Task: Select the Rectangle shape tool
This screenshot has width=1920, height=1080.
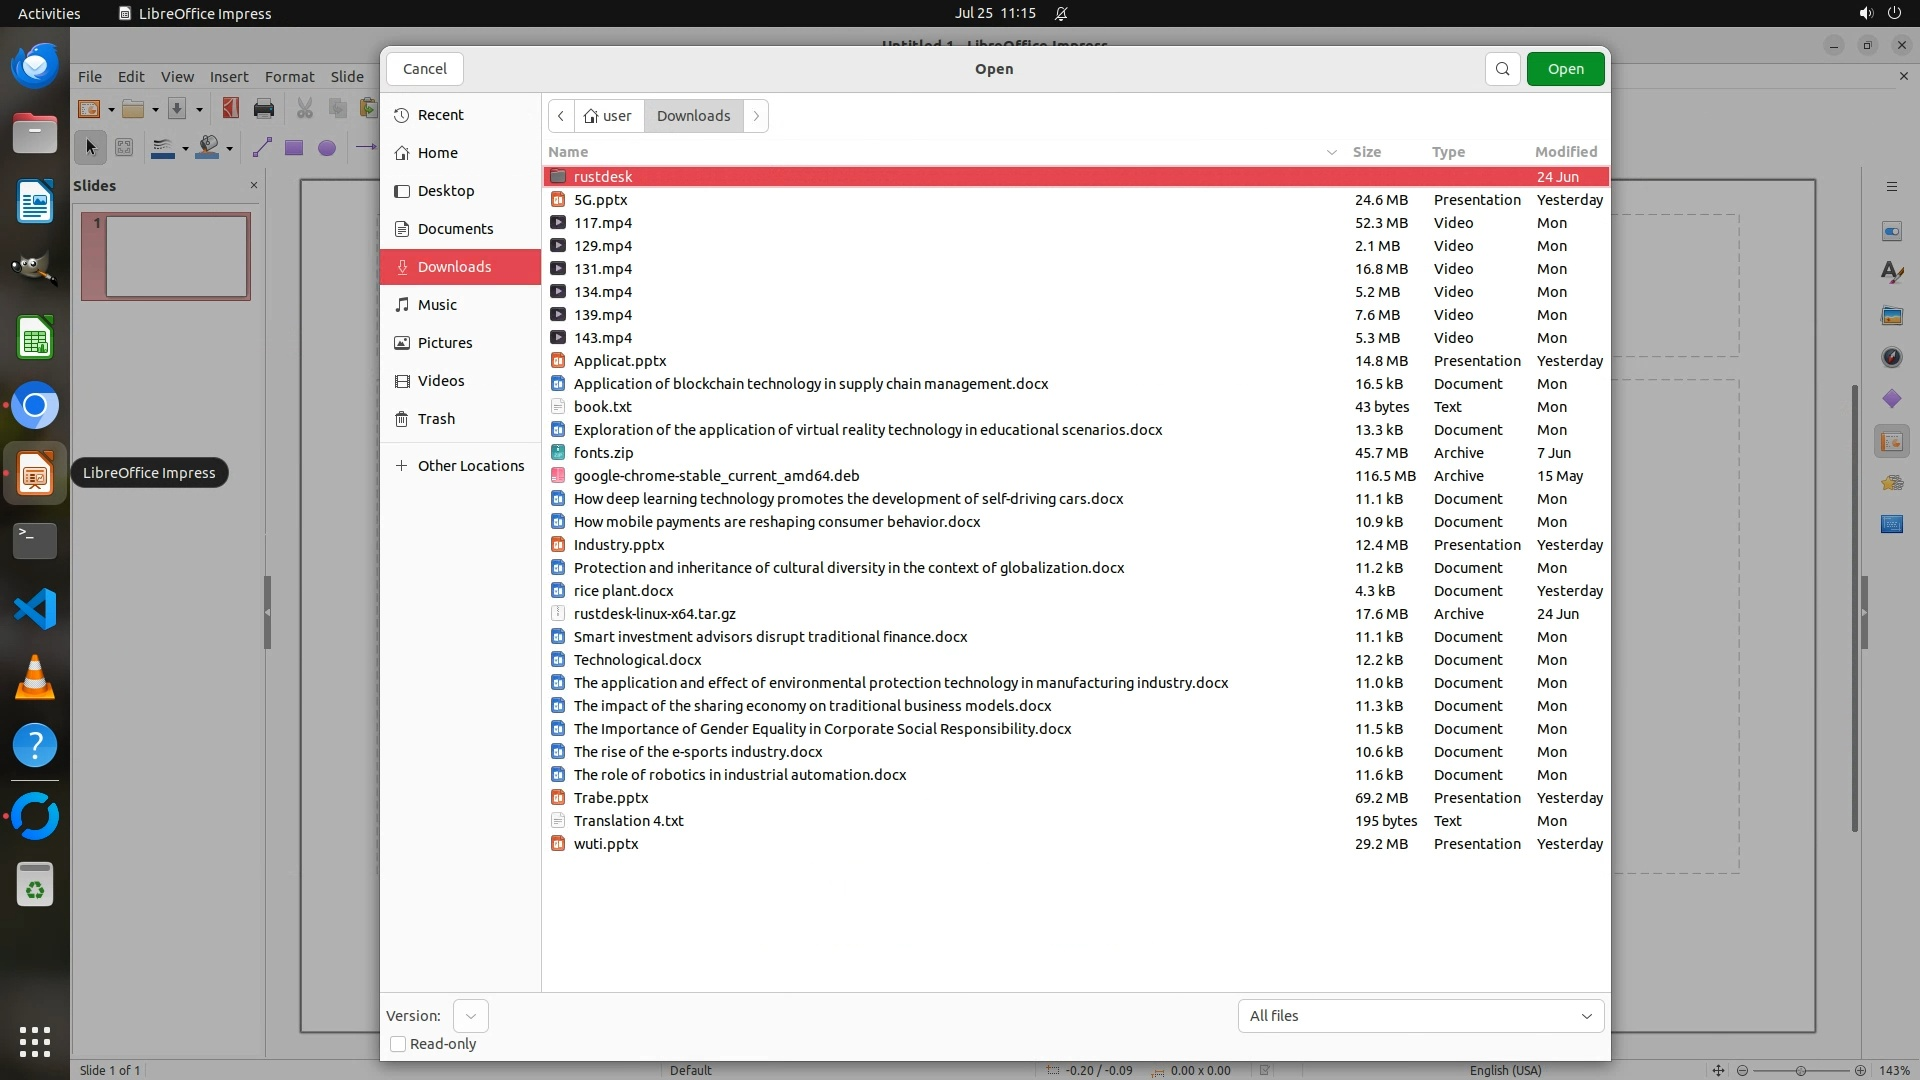Action: point(294,148)
